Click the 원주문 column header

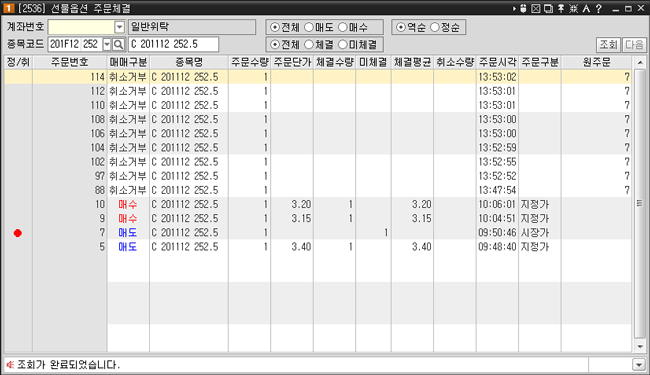pyautogui.click(x=596, y=63)
